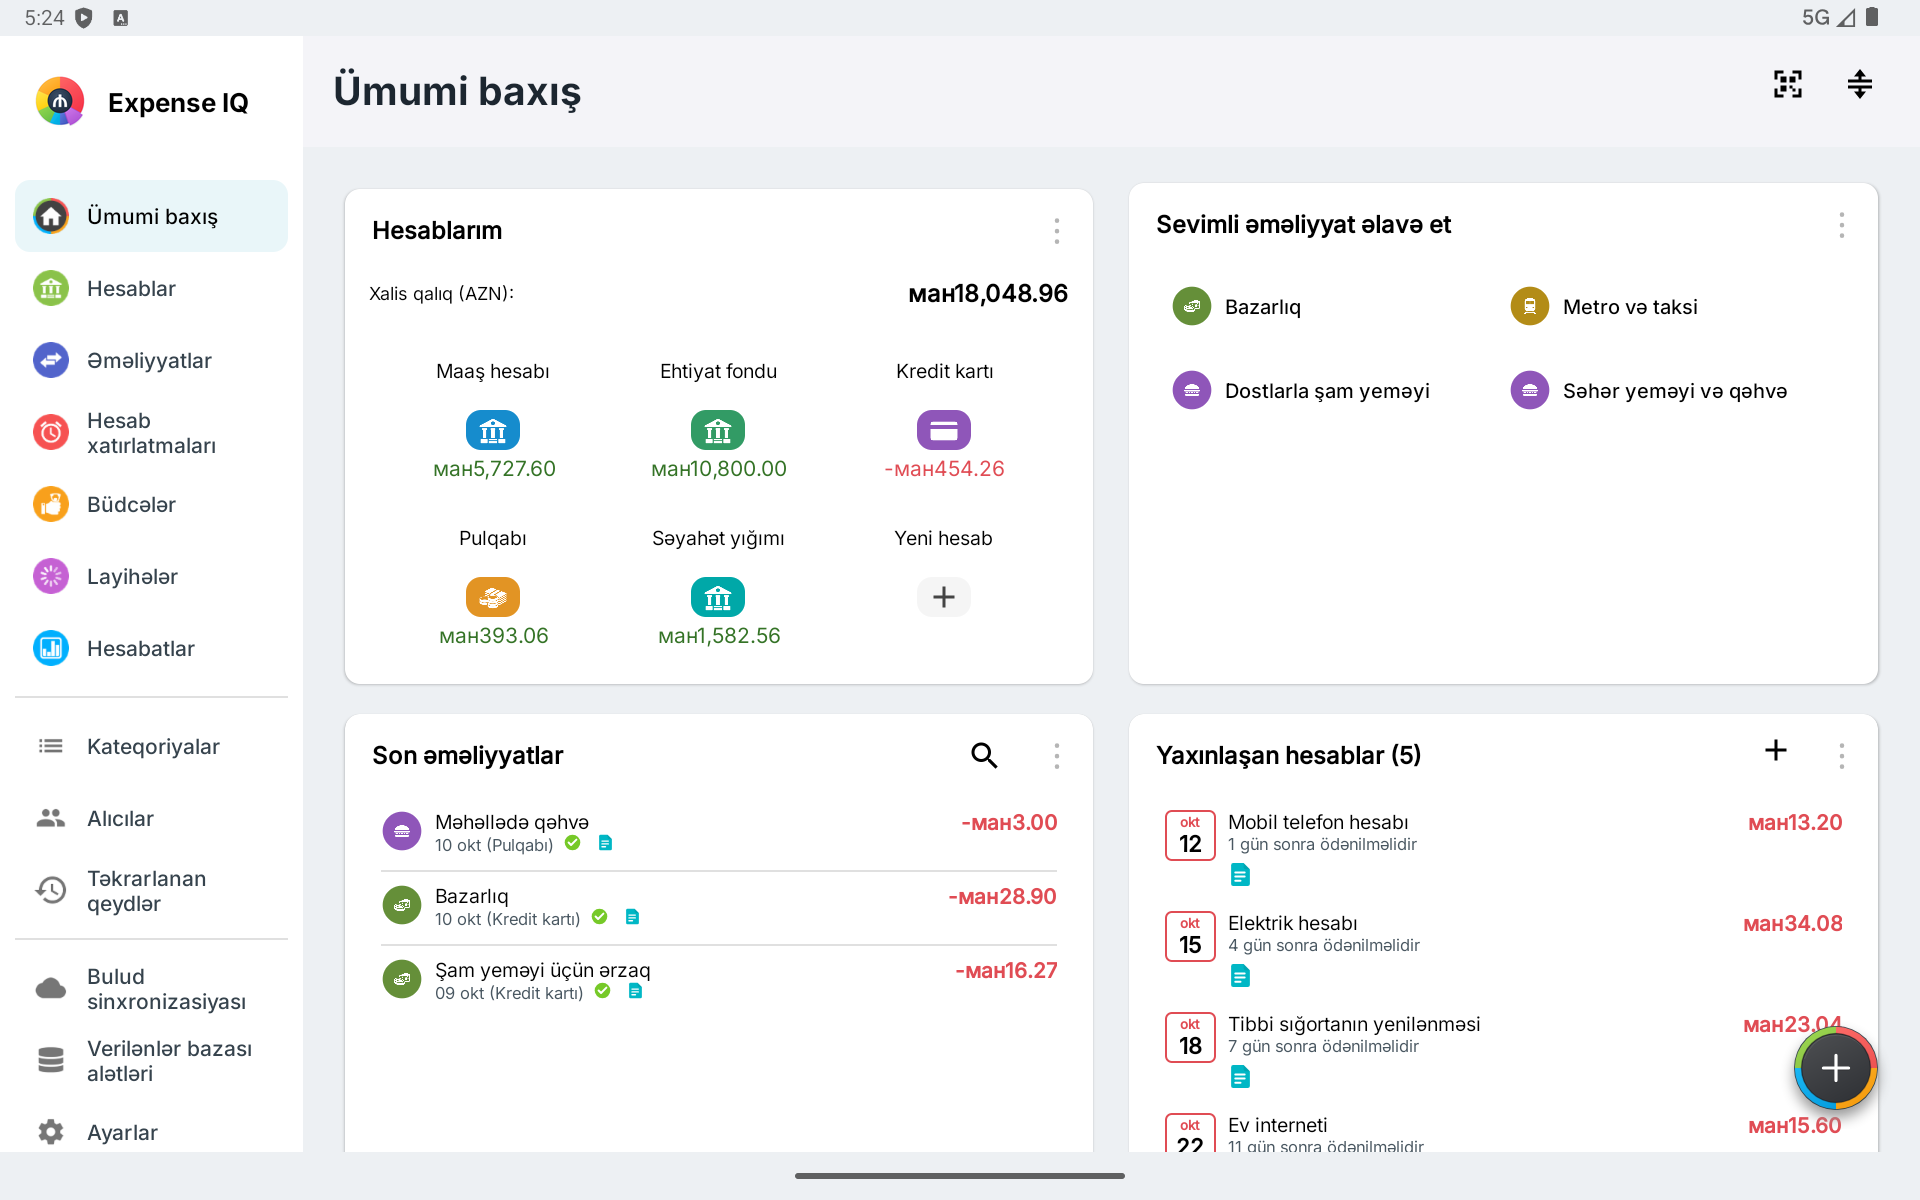Open Yaxınlaşan hesablar overflow menu
The height and width of the screenshot is (1200, 1920).
(1842, 756)
